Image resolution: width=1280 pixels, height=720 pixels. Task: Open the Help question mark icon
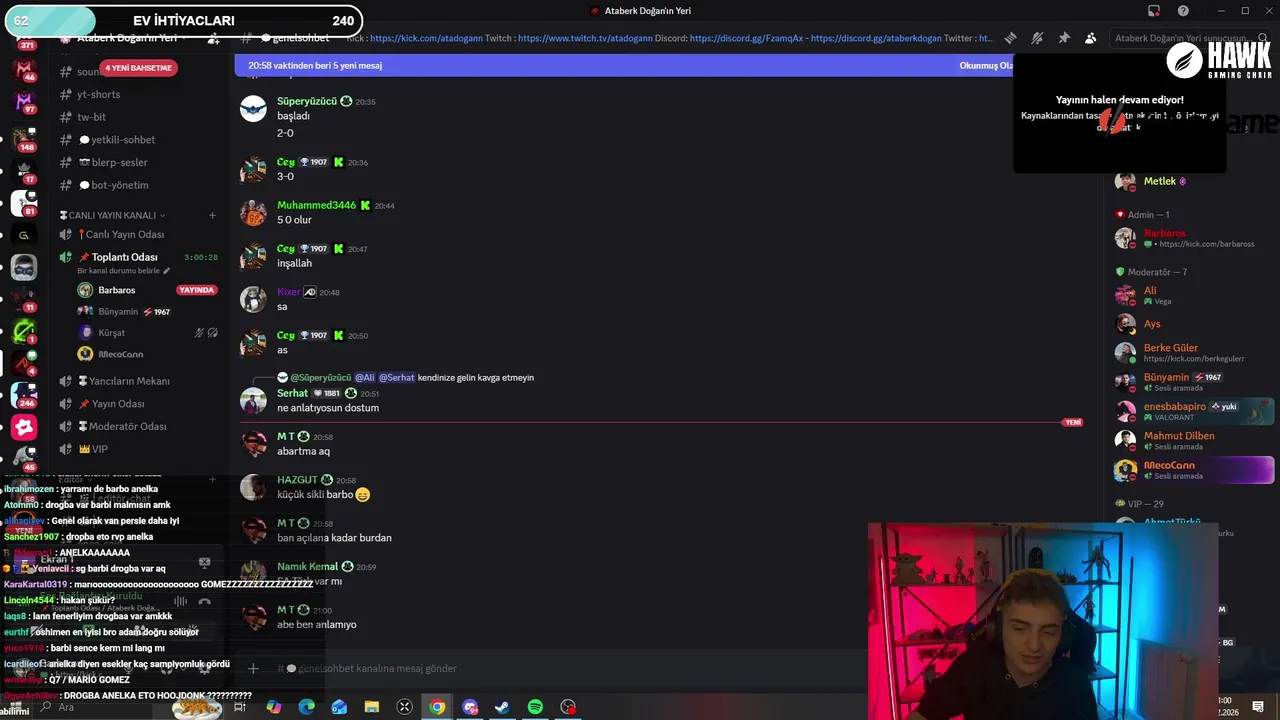click(x=1184, y=11)
